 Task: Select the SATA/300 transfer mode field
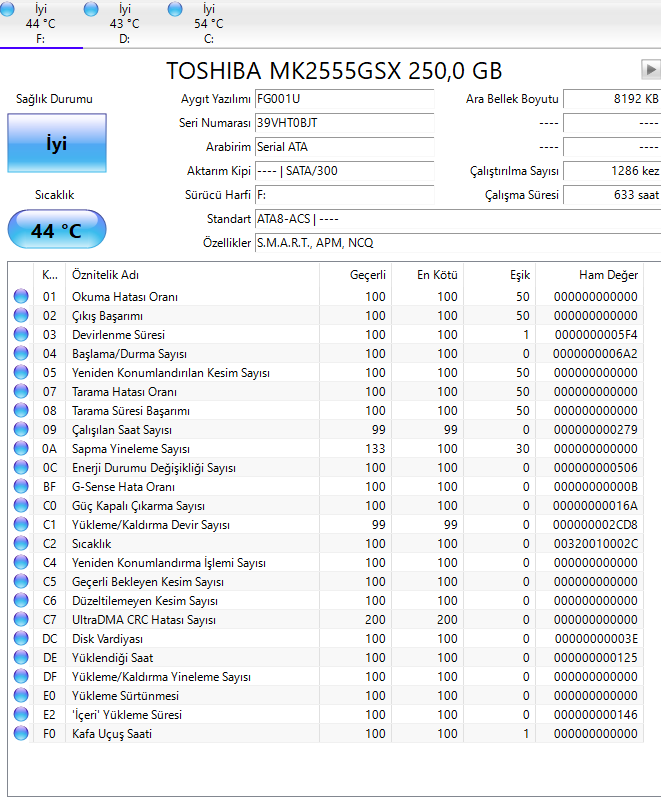click(344, 171)
